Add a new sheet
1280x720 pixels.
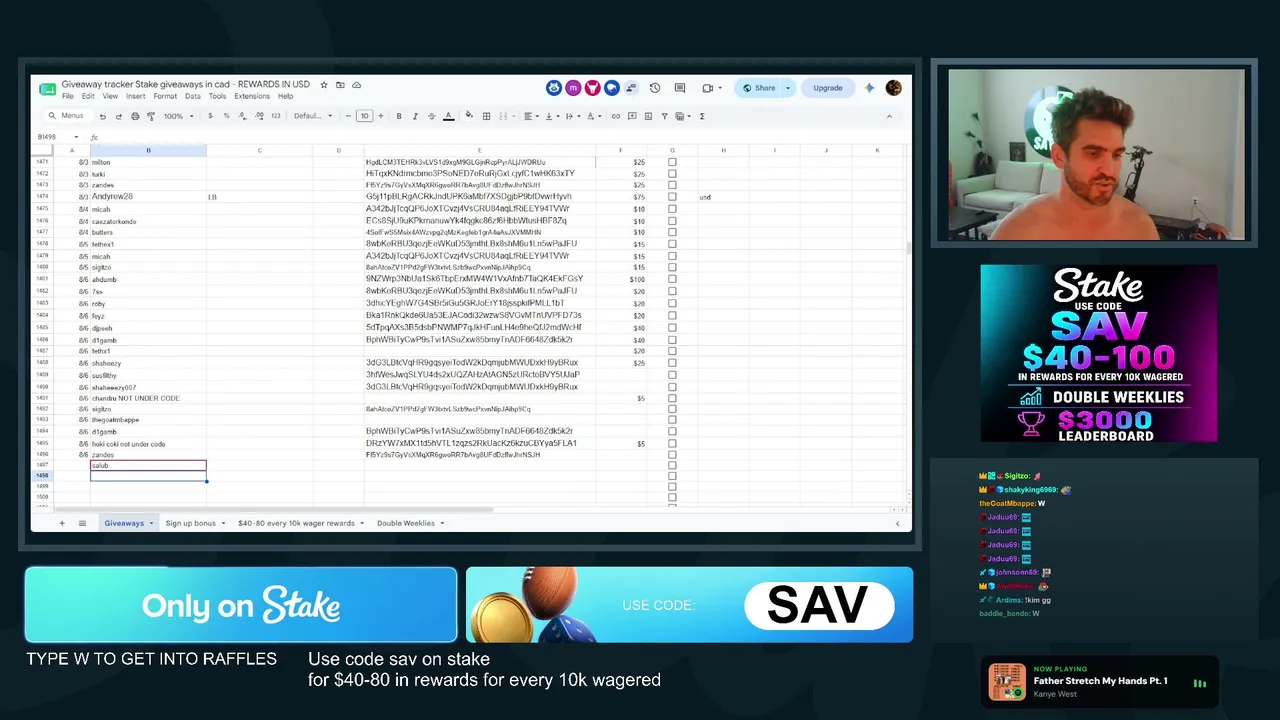pos(62,523)
